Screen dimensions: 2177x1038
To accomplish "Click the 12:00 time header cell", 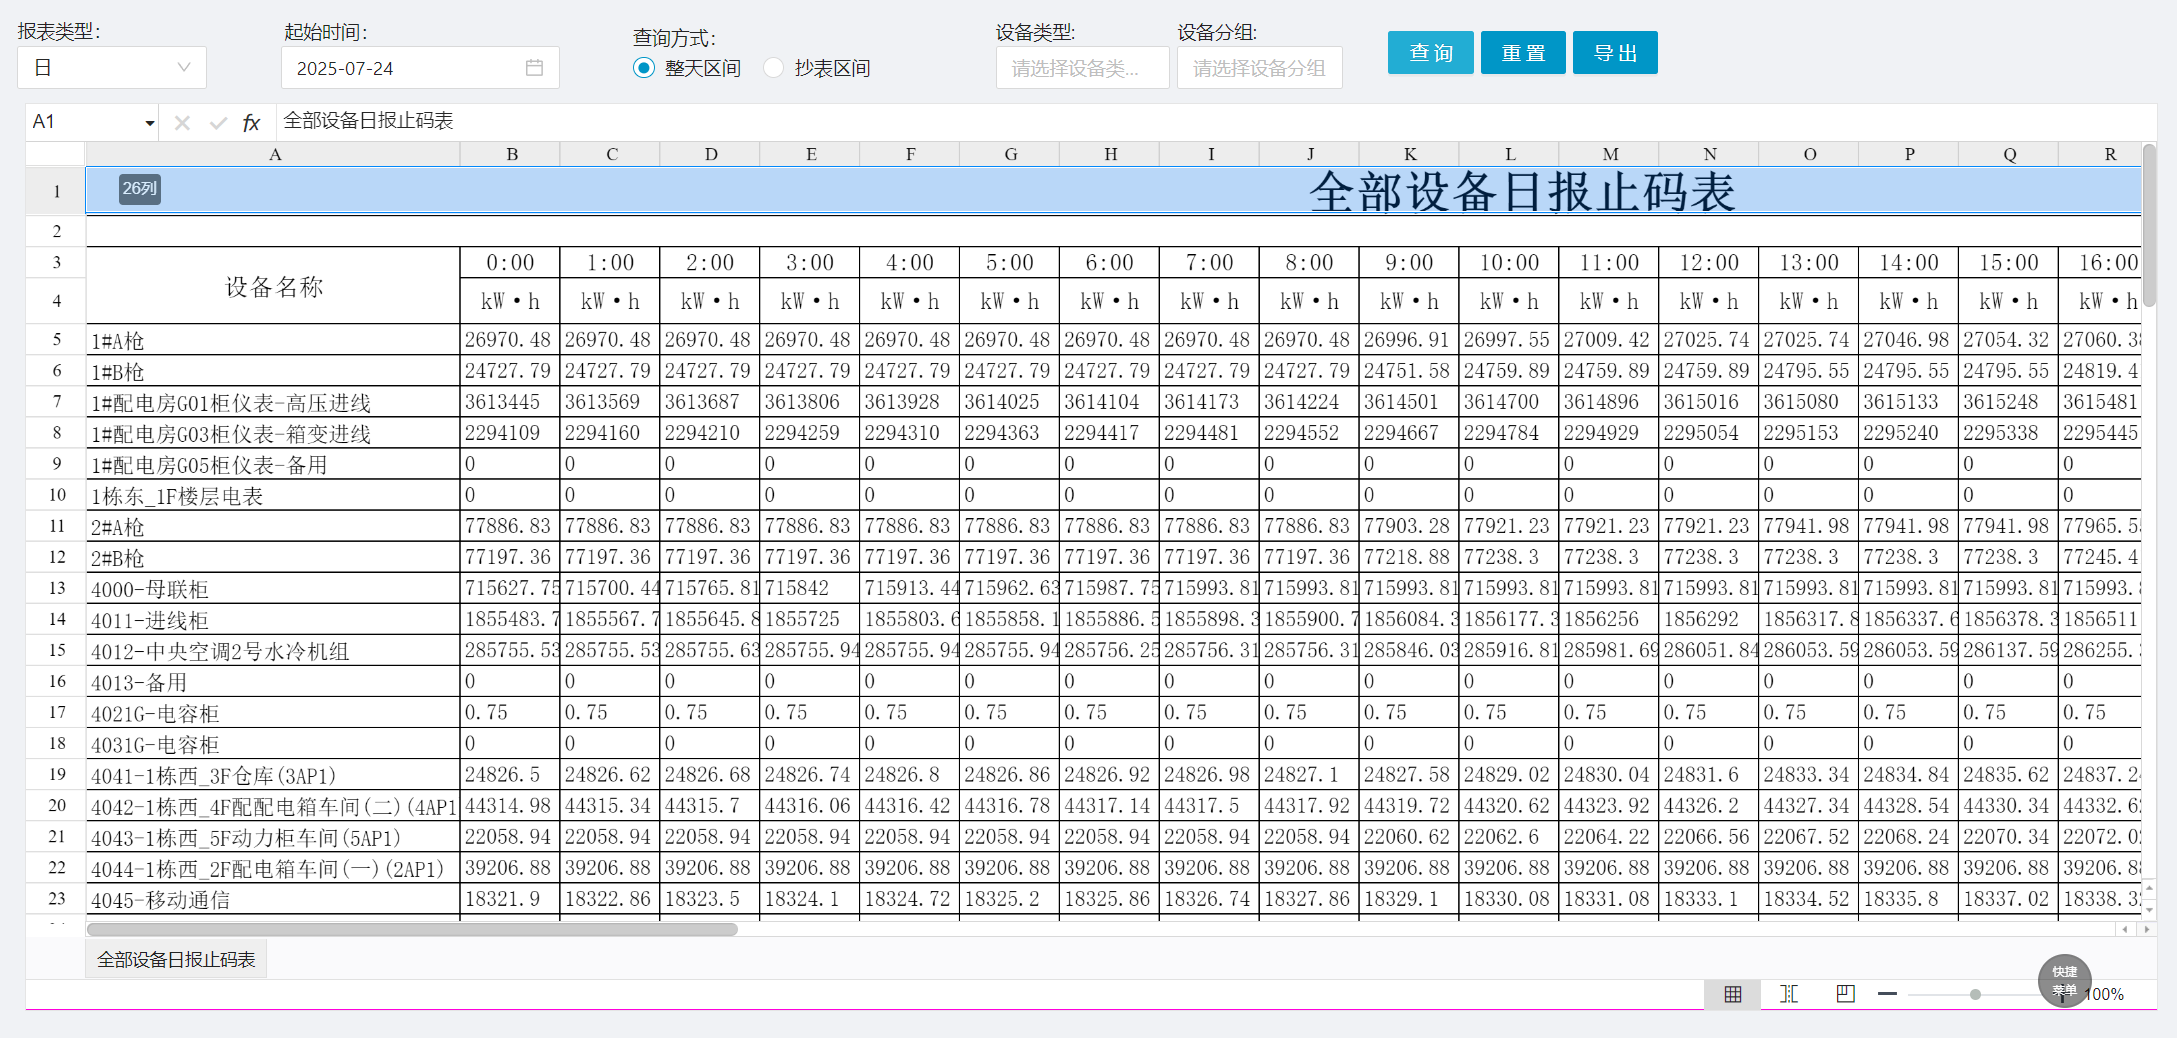I will click(x=1709, y=262).
